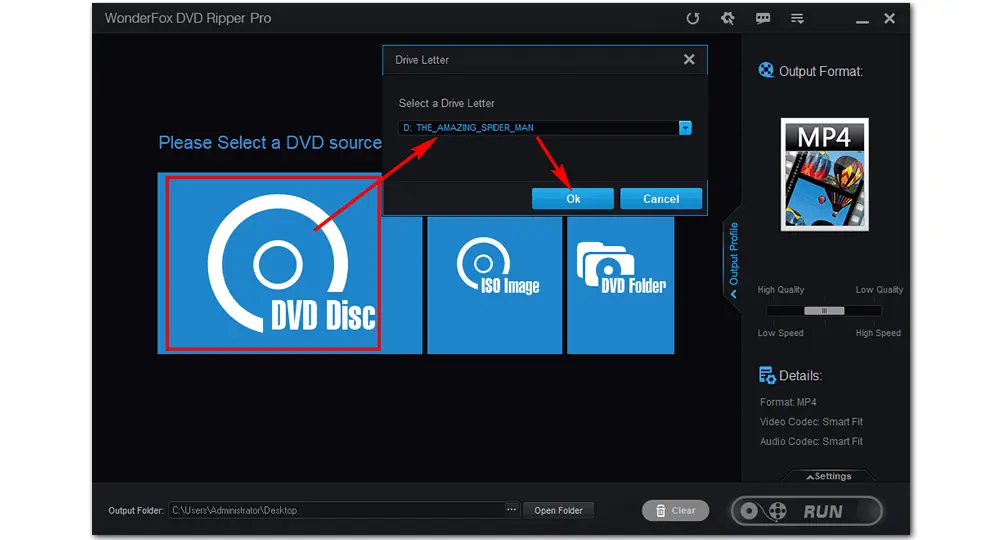Click the output folder path field
This screenshot has width=1000, height=540.
coord(336,510)
